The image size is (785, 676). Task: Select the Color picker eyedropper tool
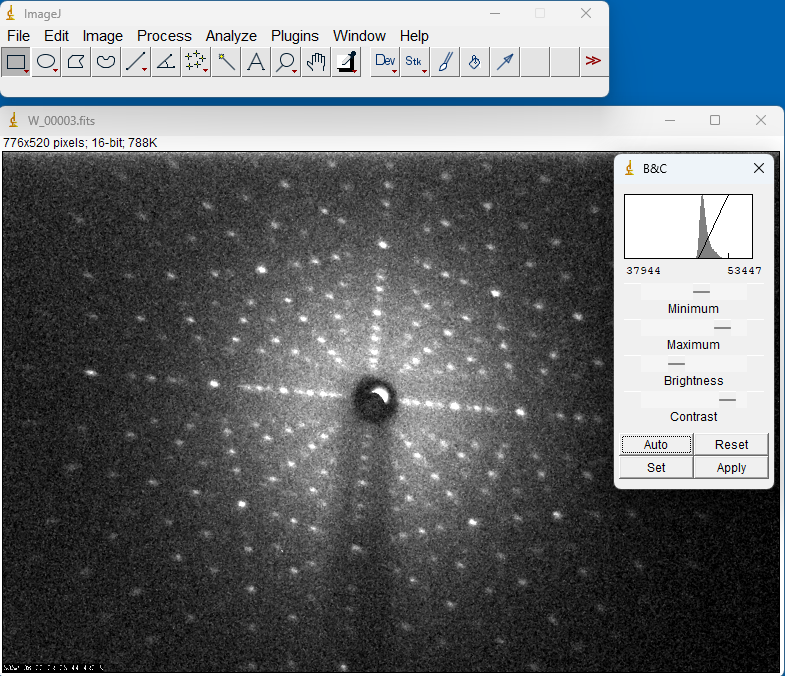tap(346, 62)
